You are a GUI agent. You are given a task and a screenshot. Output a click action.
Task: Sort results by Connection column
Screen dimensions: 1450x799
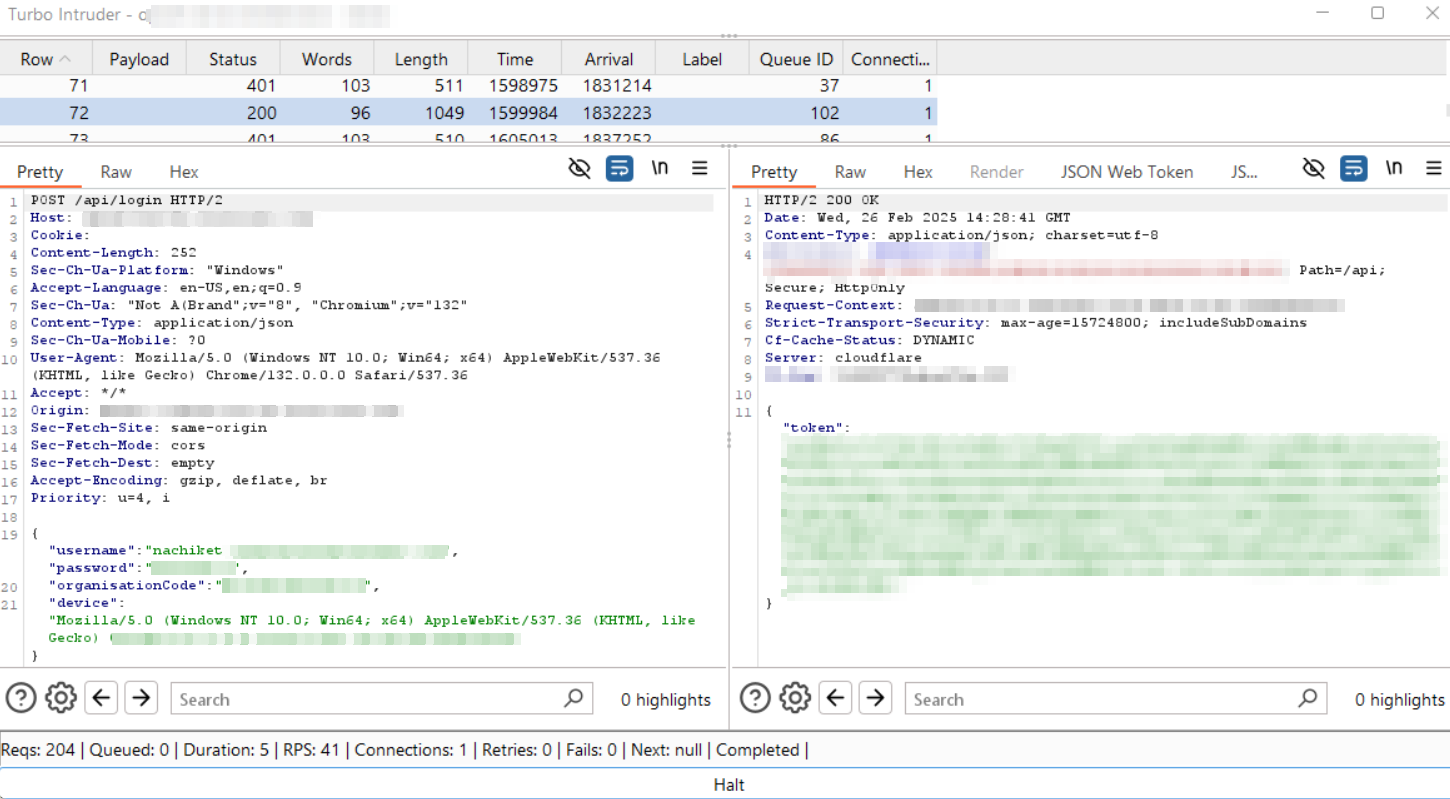tap(890, 59)
